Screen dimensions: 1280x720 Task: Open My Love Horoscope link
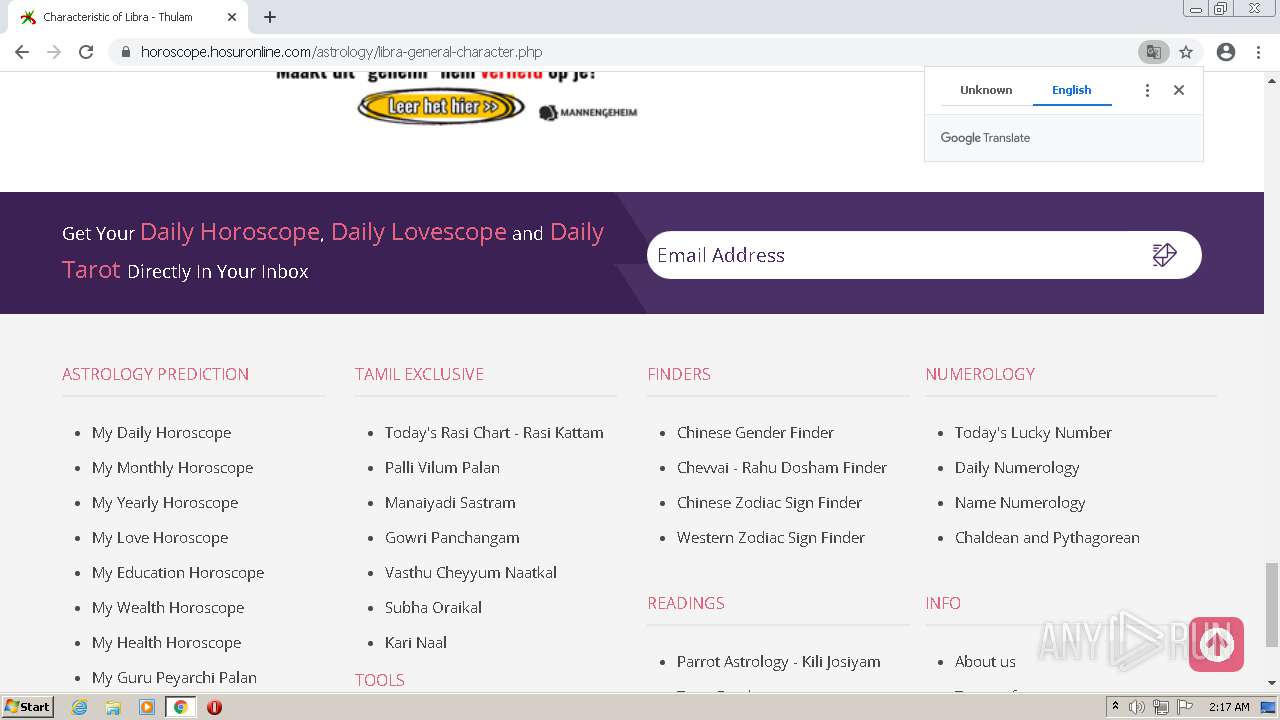pos(160,538)
